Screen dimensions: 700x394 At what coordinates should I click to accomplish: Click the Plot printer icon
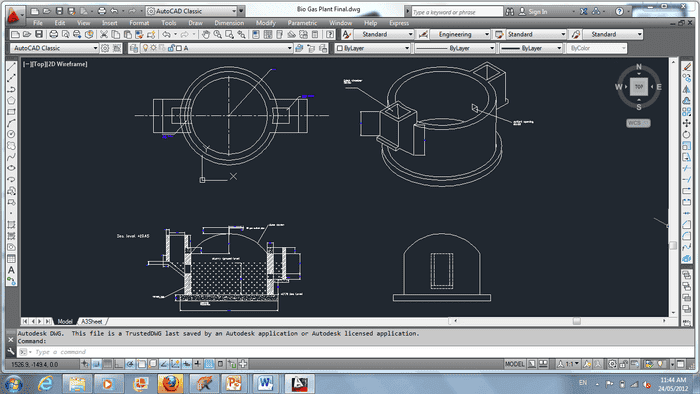tap(54, 34)
